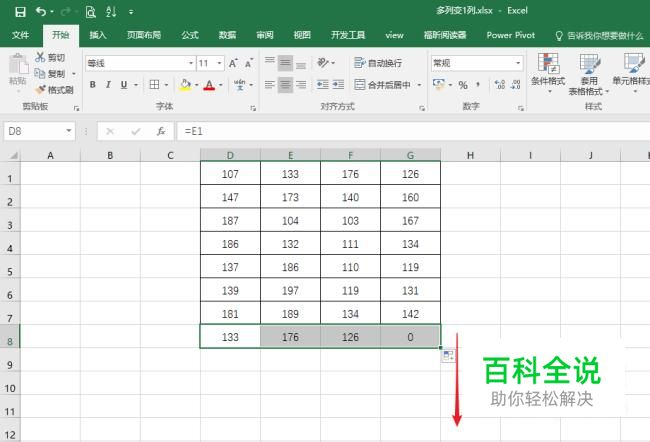Open the 视图 ribbon tab

[x=302, y=35]
